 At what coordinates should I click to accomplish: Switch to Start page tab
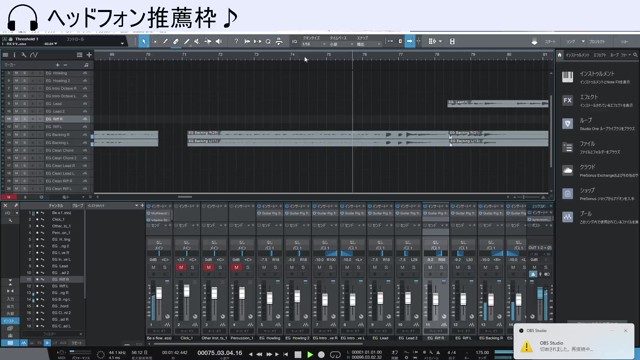pos(550,41)
